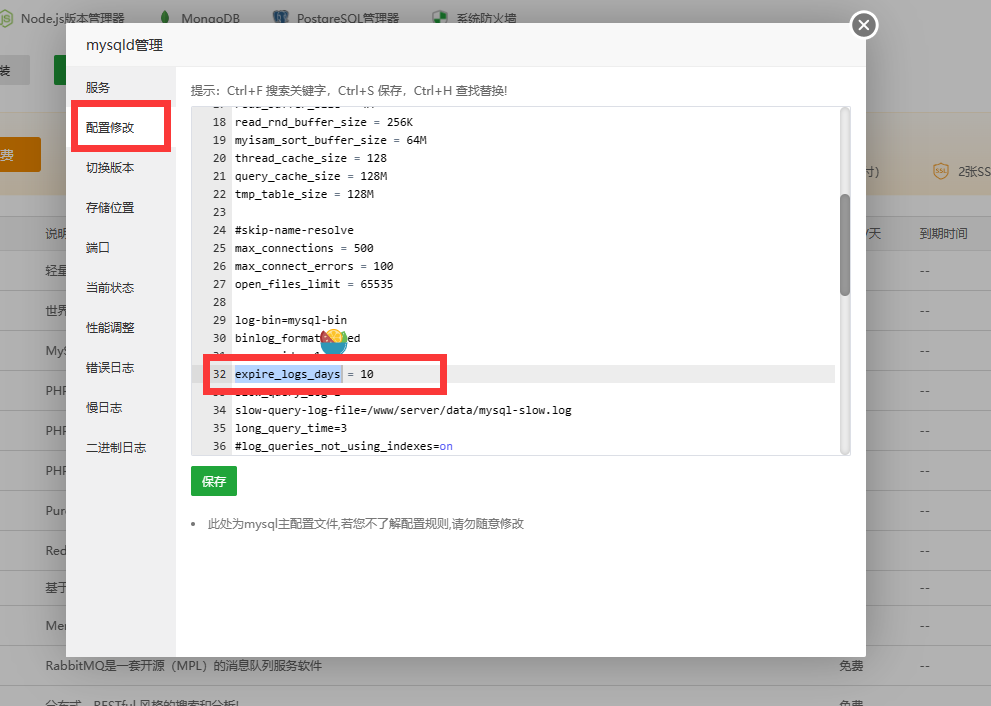Click the thread_cache_size = 128 line
Image resolution: width=991 pixels, height=706 pixels.
tap(310, 158)
